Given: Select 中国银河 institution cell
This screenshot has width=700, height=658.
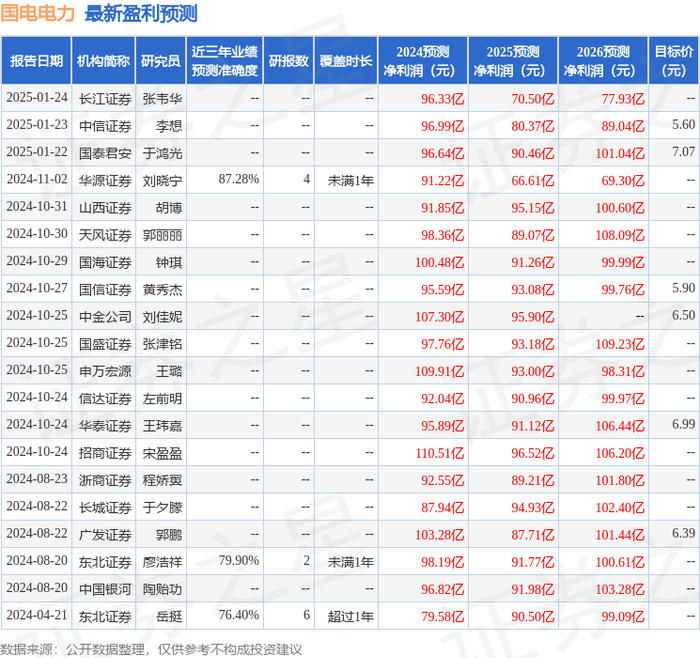Looking at the screenshot, I should [105, 589].
